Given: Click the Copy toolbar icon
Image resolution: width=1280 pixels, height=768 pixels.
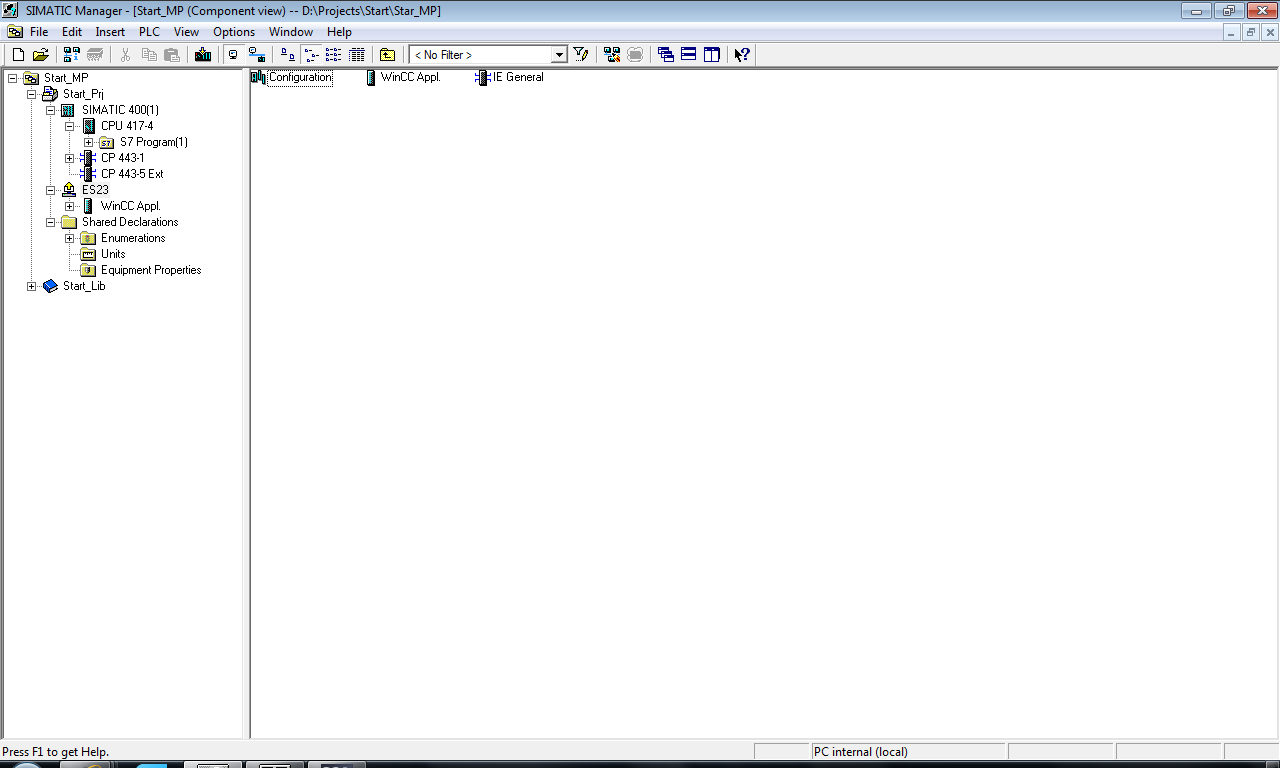Looking at the screenshot, I should (149, 55).
